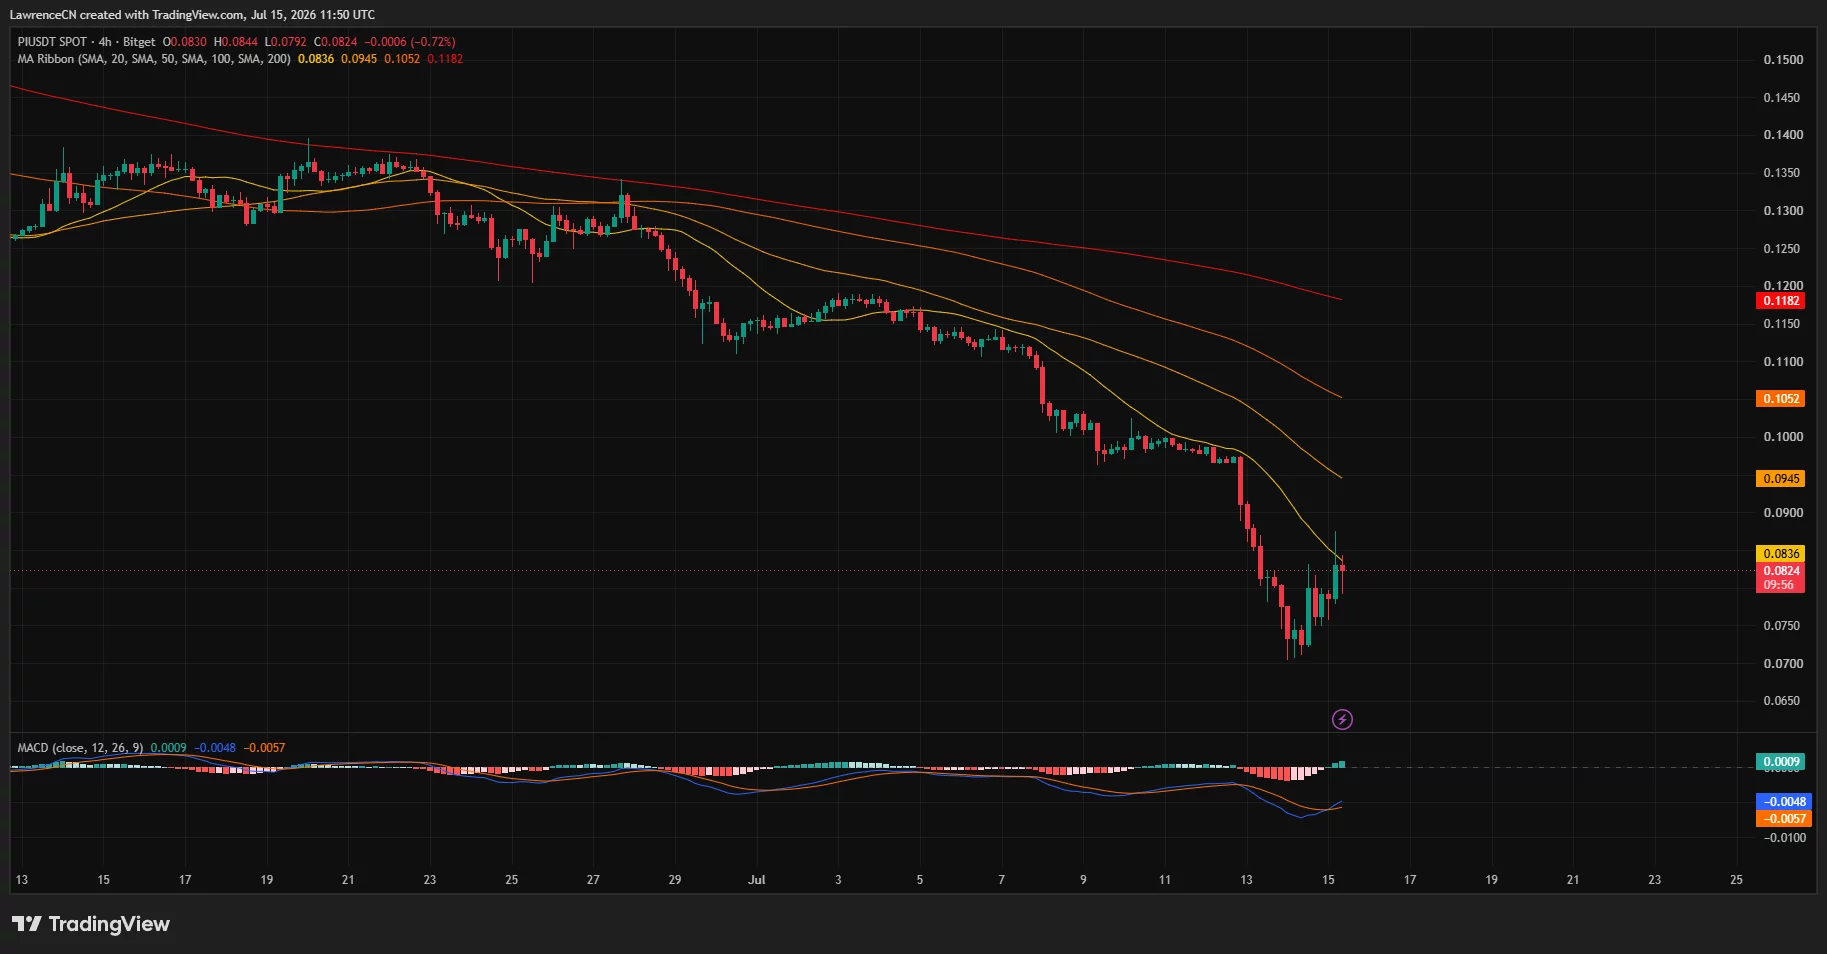Viewport: 1827px width, 954px height.
Task: Click the orange 0.1052 SMA 100 price tag
Action: [x=1781, y=399]
